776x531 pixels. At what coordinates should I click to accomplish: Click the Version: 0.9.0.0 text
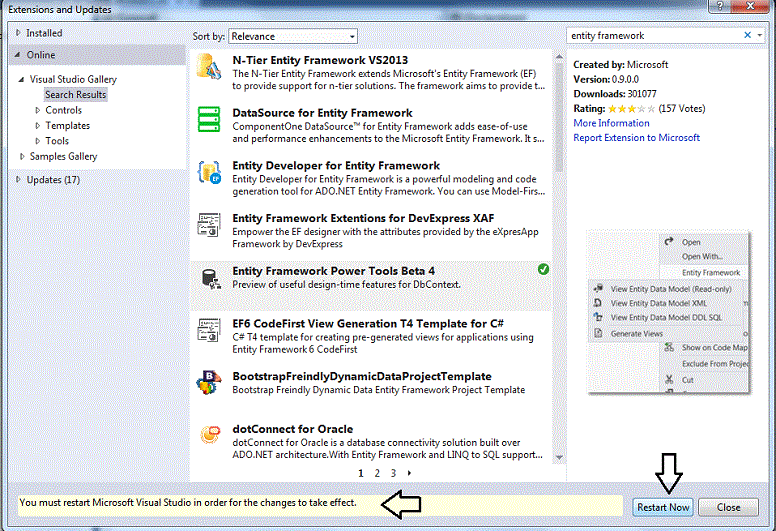point(606,79)
